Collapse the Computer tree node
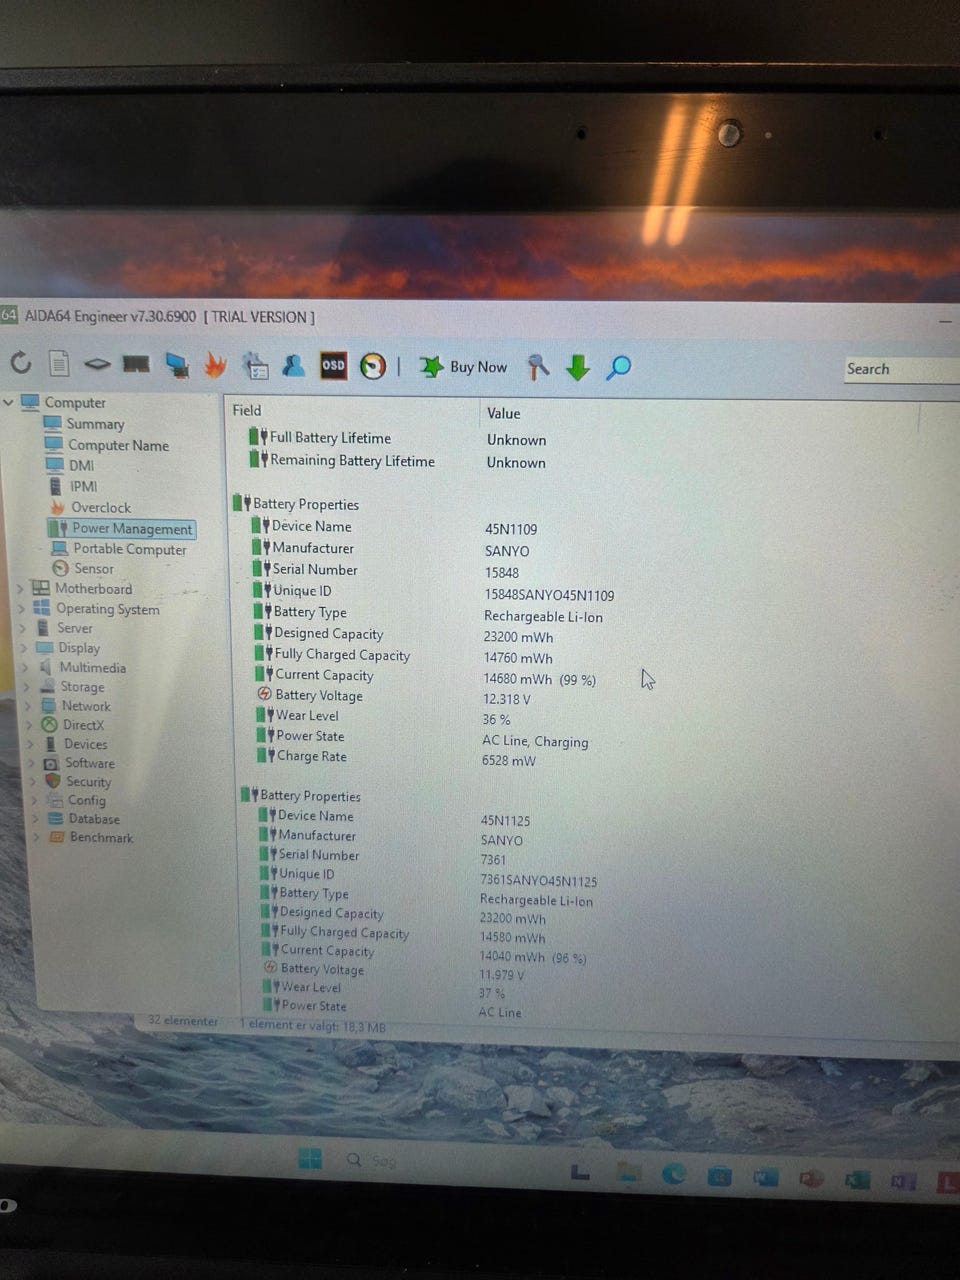The width and height of the screenshot is (960, 1280). pos(9,402)
